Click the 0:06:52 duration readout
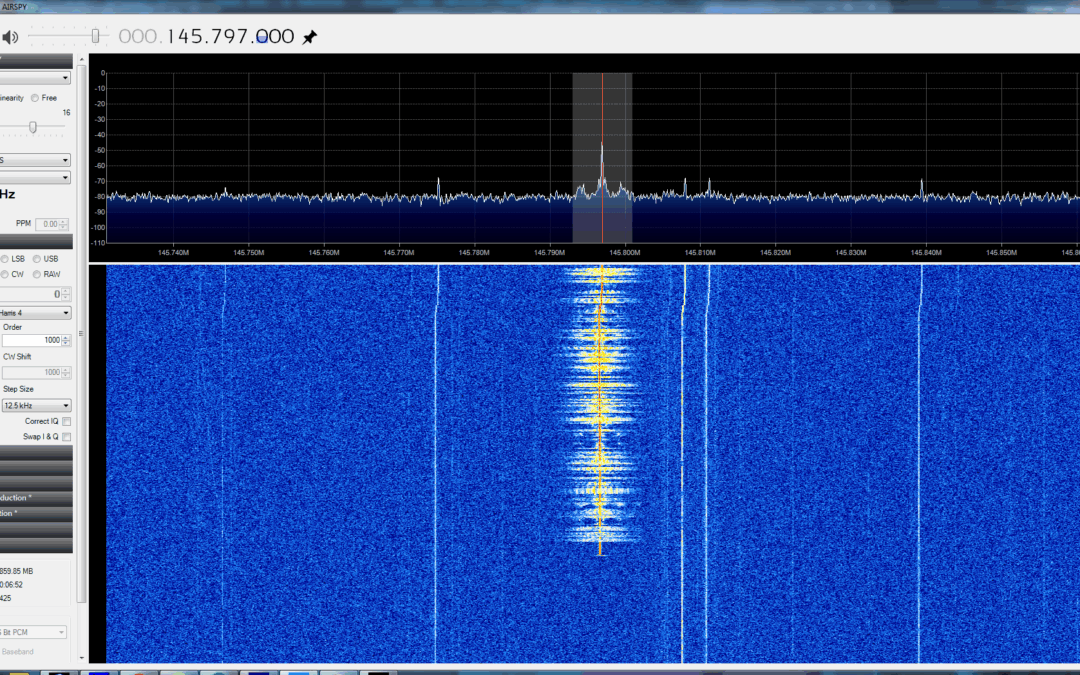The image size is (1080, 675). (x=12, y=585)
